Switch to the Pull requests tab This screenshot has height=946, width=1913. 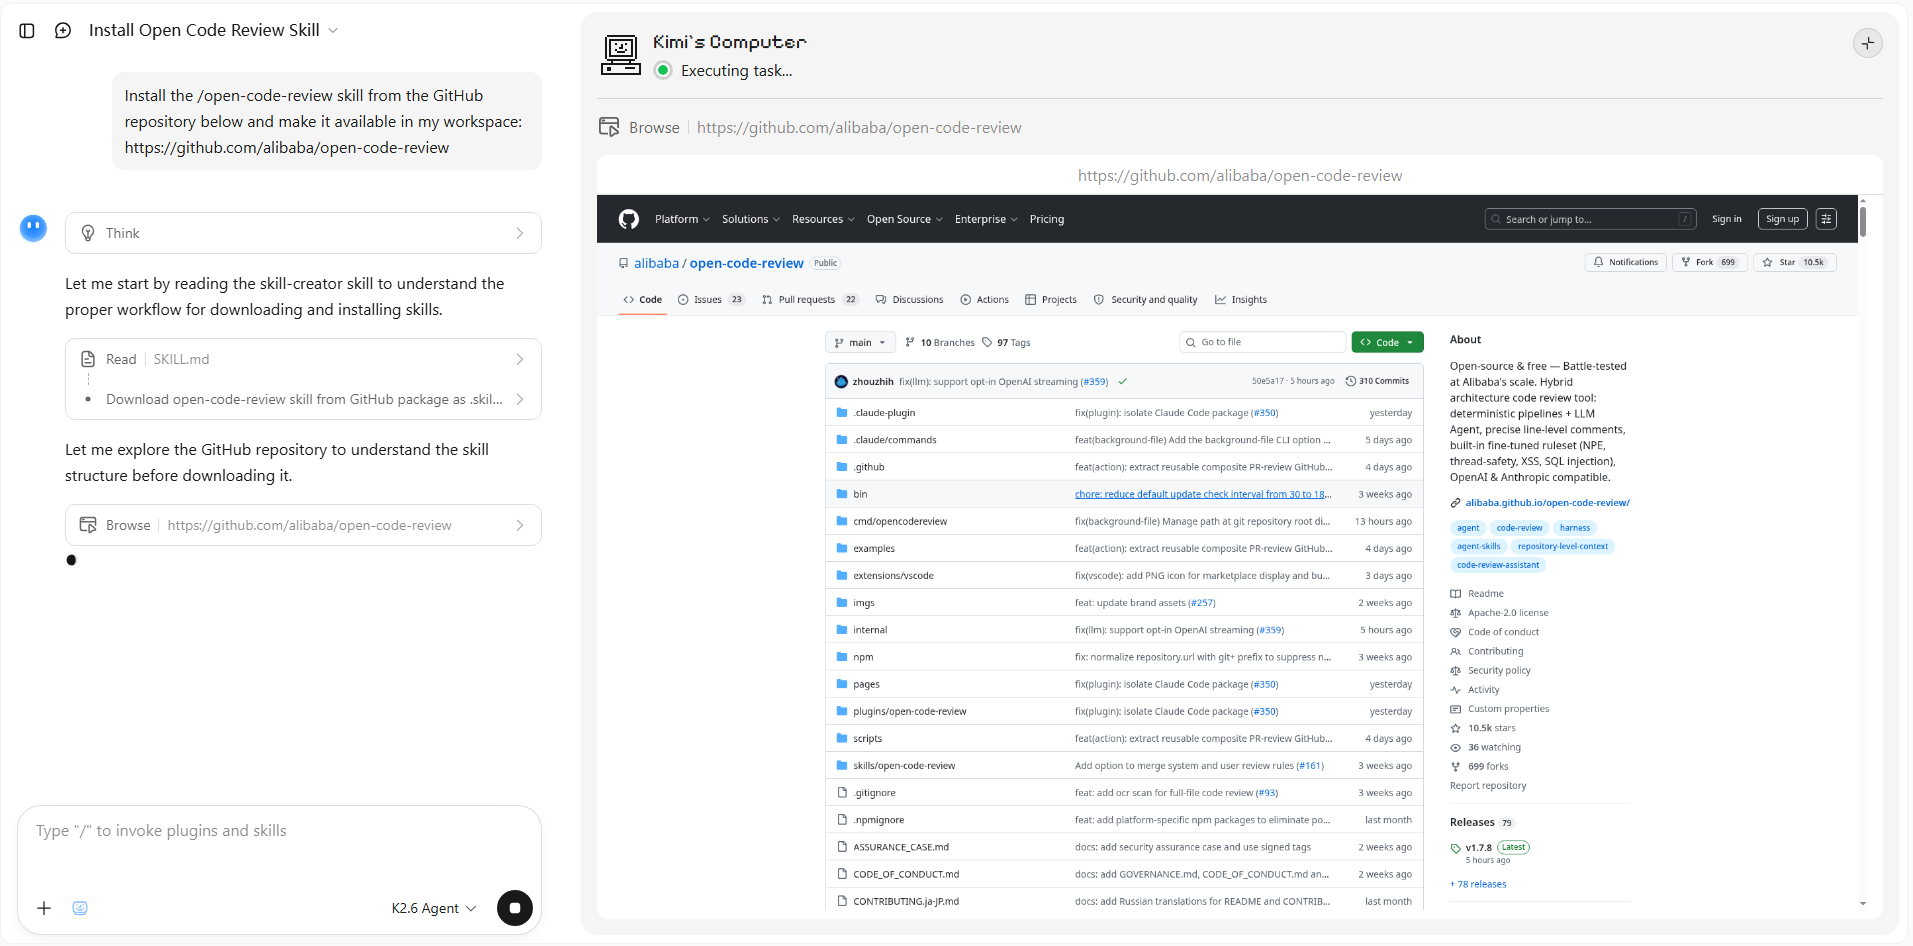810,300
